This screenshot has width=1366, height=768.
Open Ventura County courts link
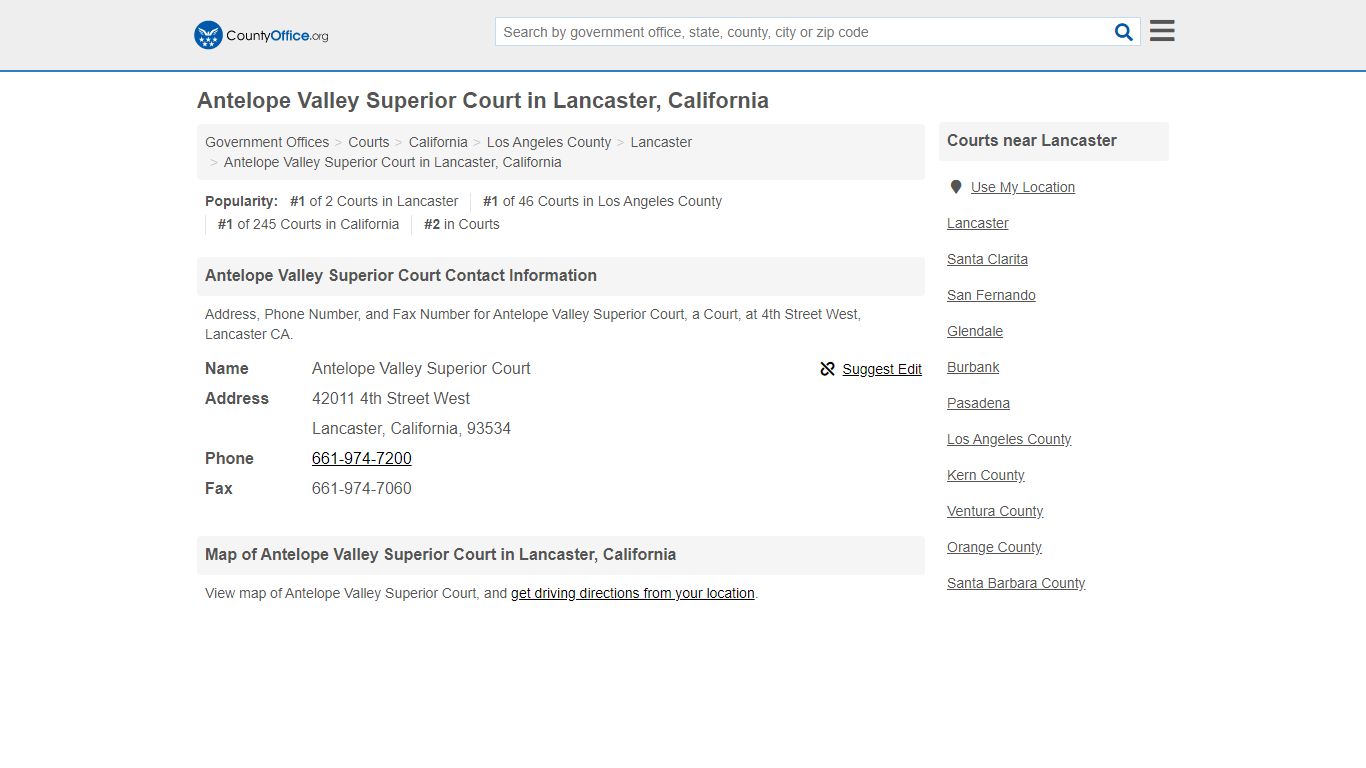coord(995,511)
